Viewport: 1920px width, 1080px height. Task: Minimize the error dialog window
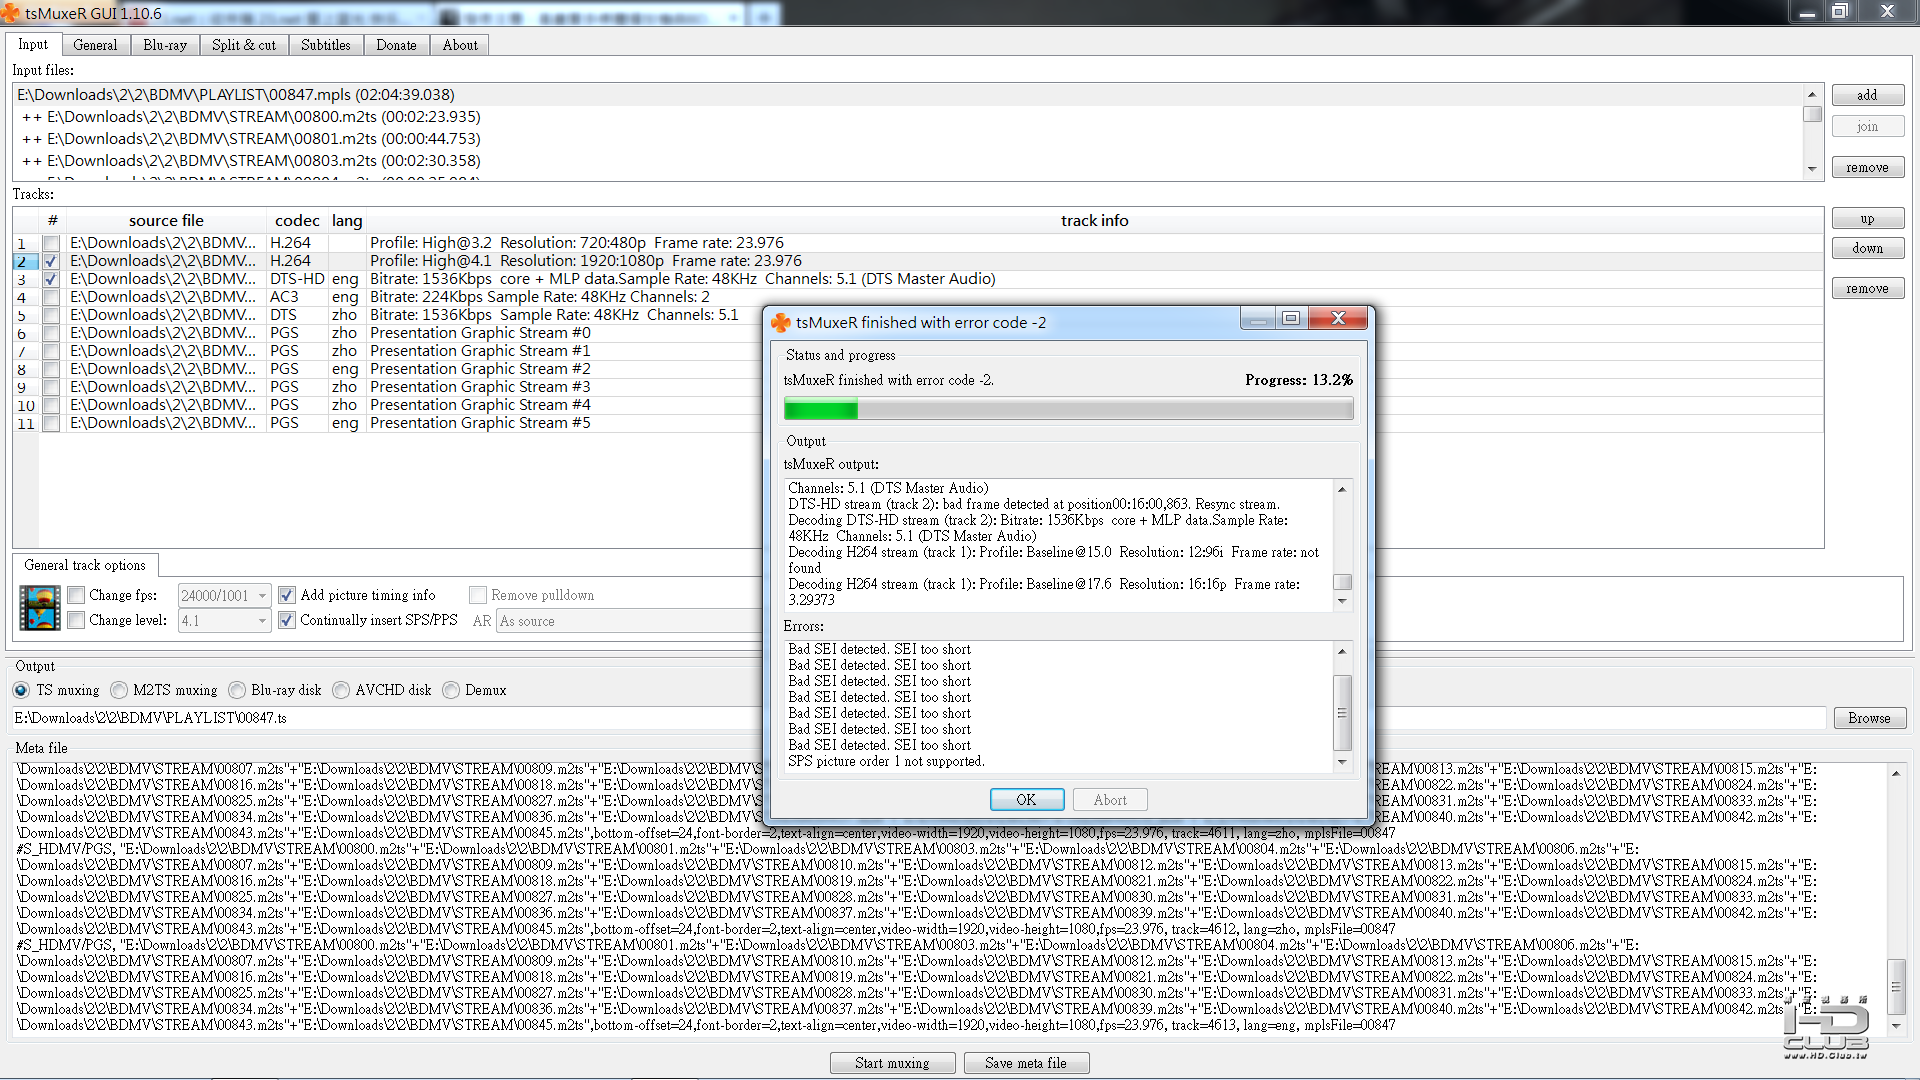(x=1258, y=318)
